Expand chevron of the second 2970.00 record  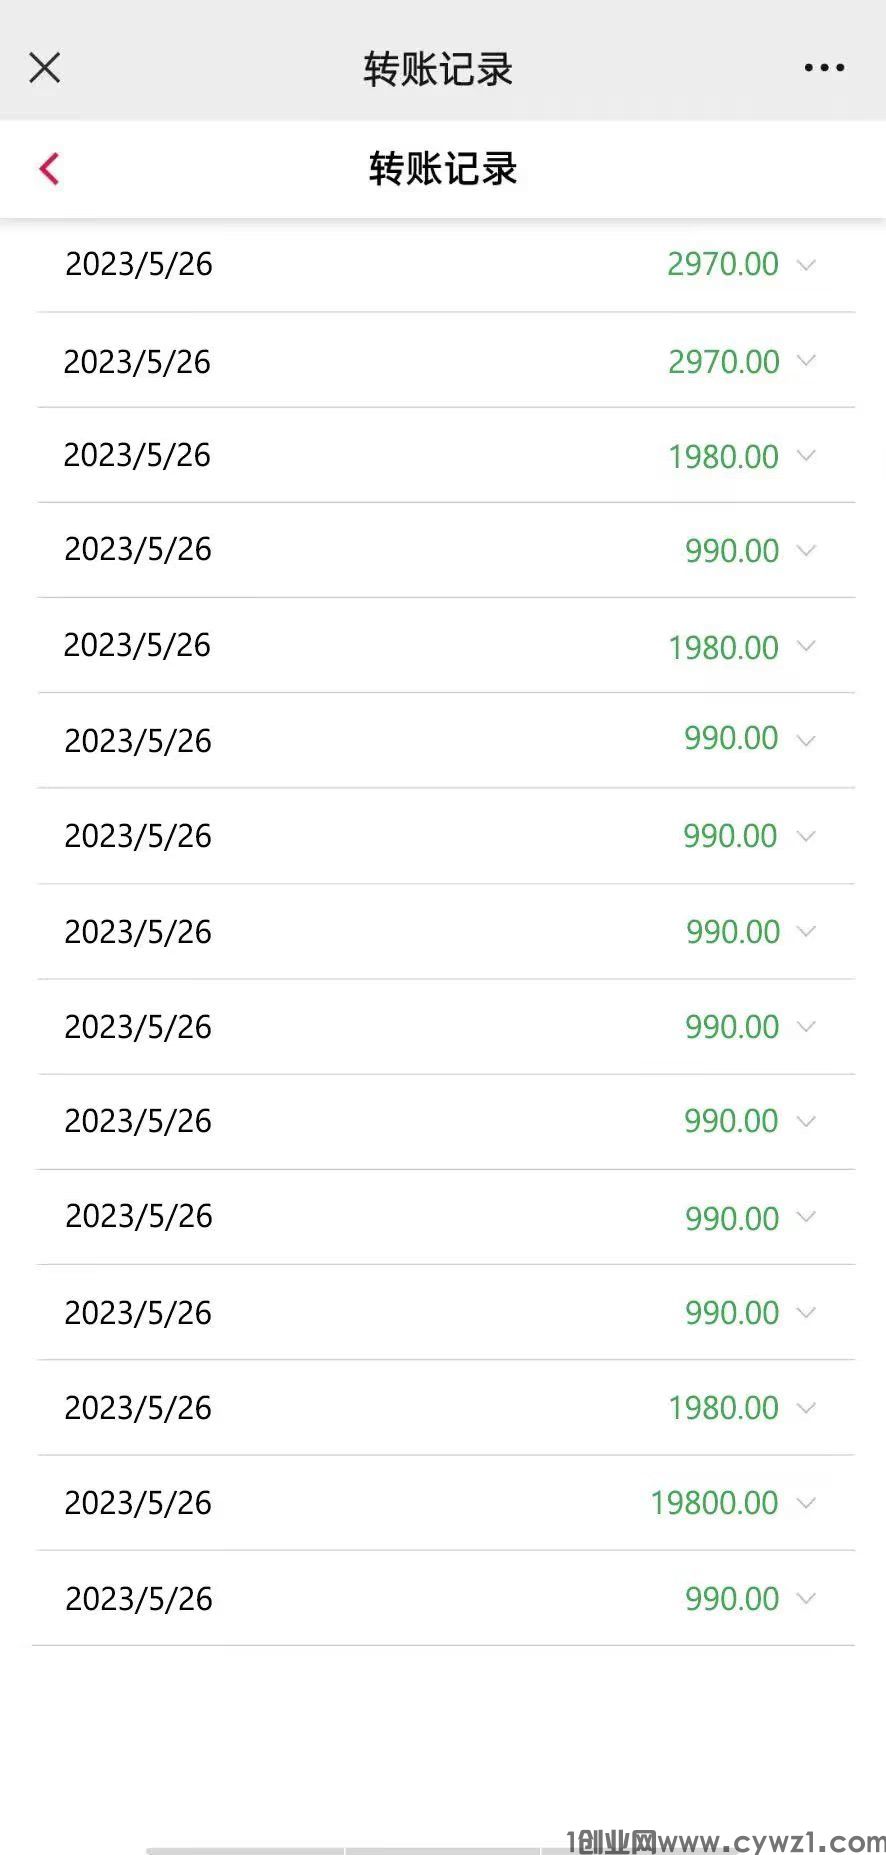(806, 361)
